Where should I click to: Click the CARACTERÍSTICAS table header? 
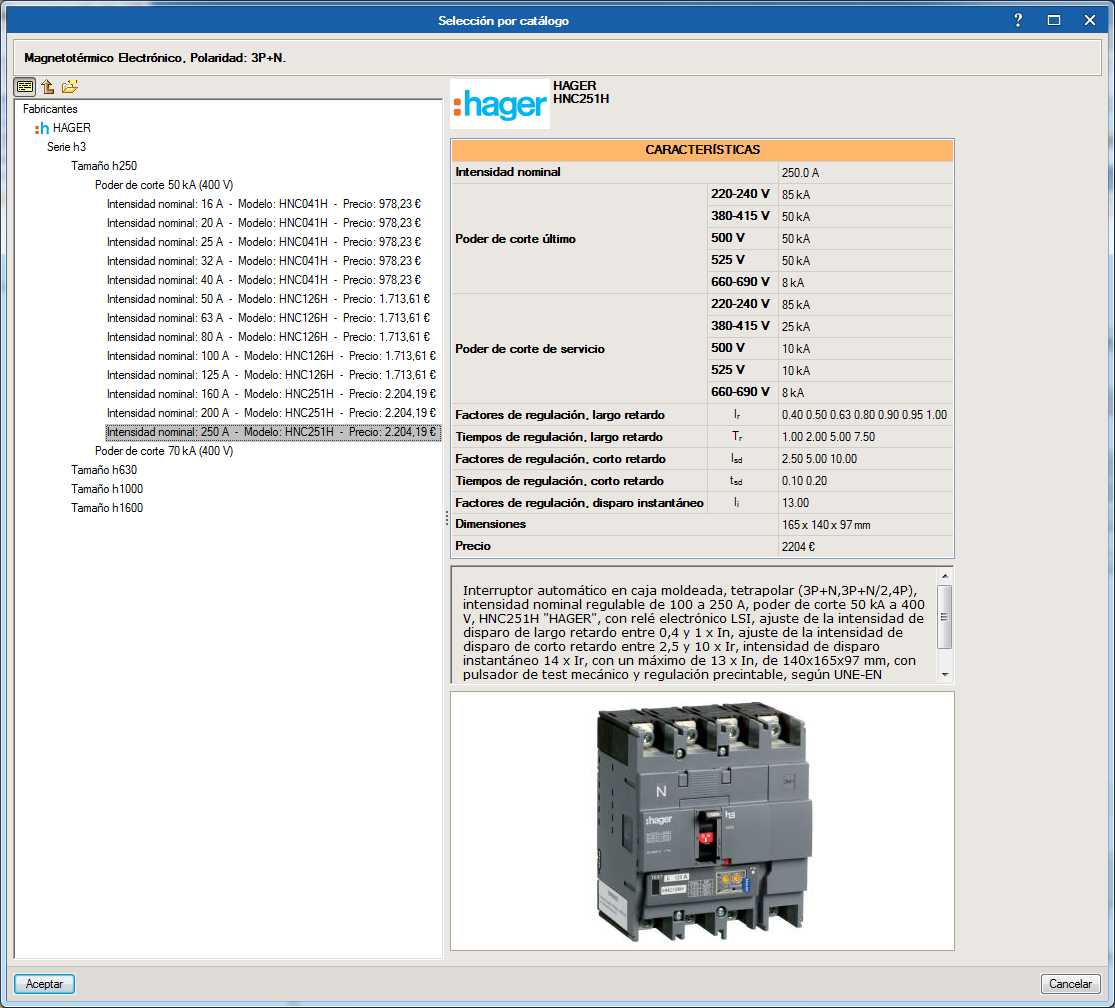click(703, 150)
